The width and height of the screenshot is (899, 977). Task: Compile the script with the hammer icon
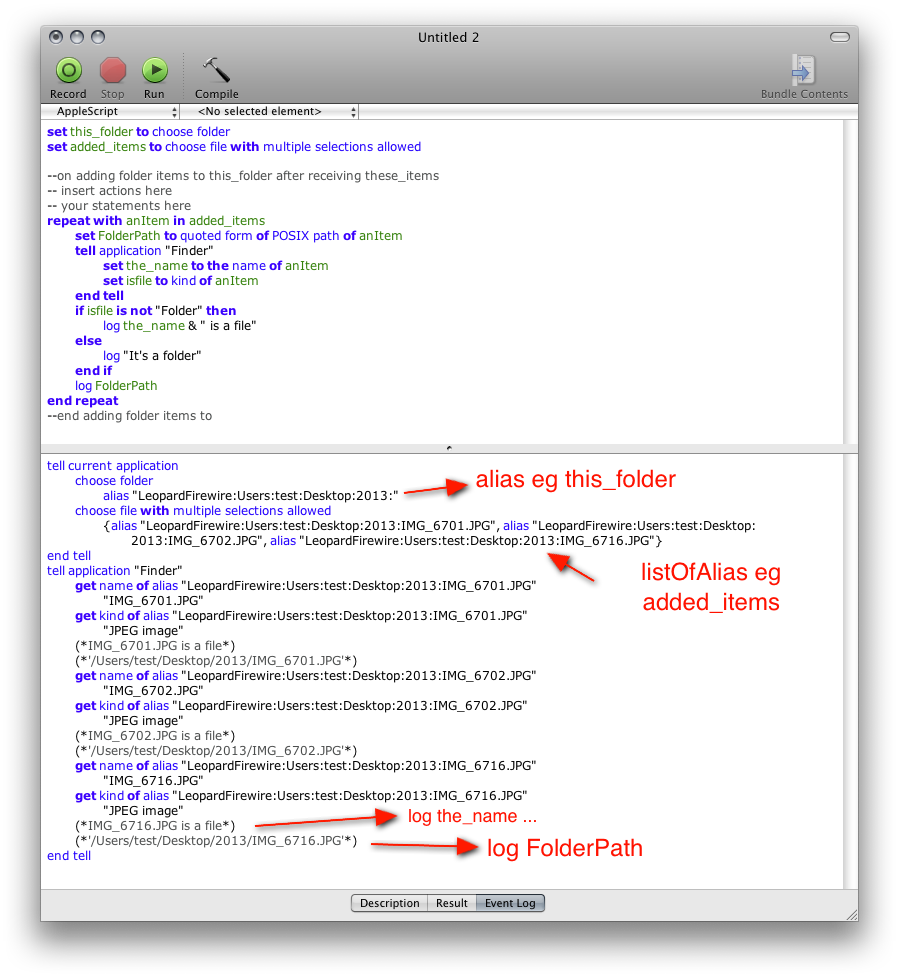click(216, 70)
